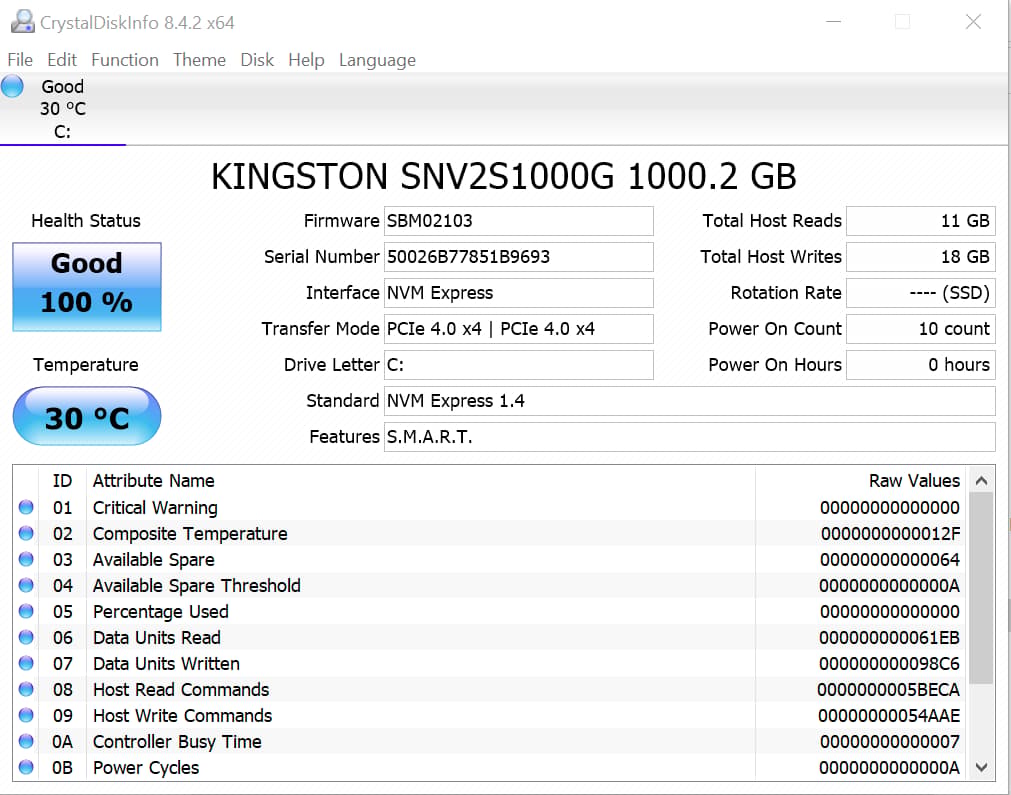Click status dot for Data Units Written

click(26, 663)
